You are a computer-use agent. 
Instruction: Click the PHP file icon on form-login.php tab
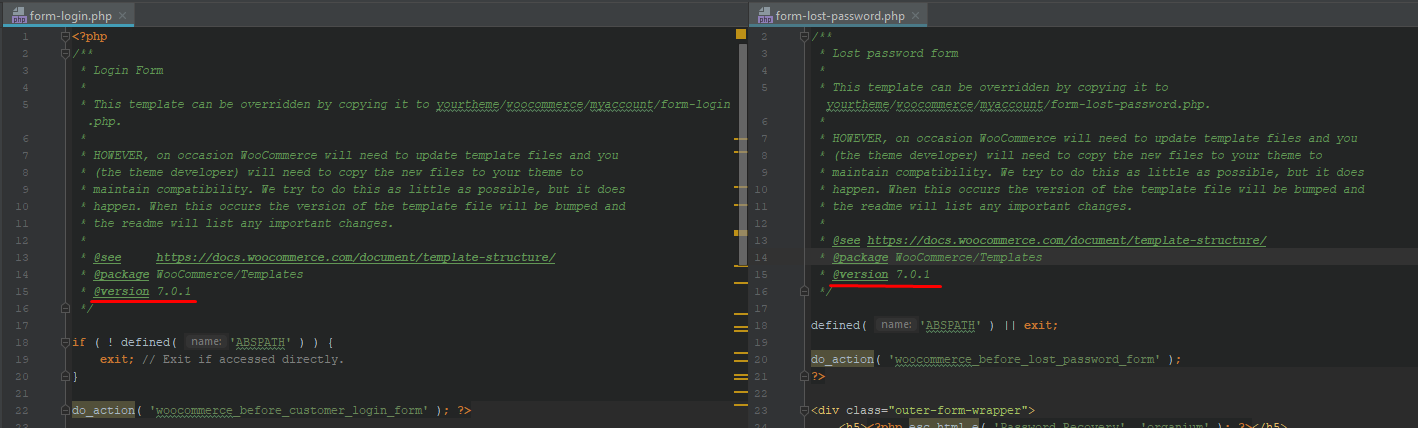[18, 15]
